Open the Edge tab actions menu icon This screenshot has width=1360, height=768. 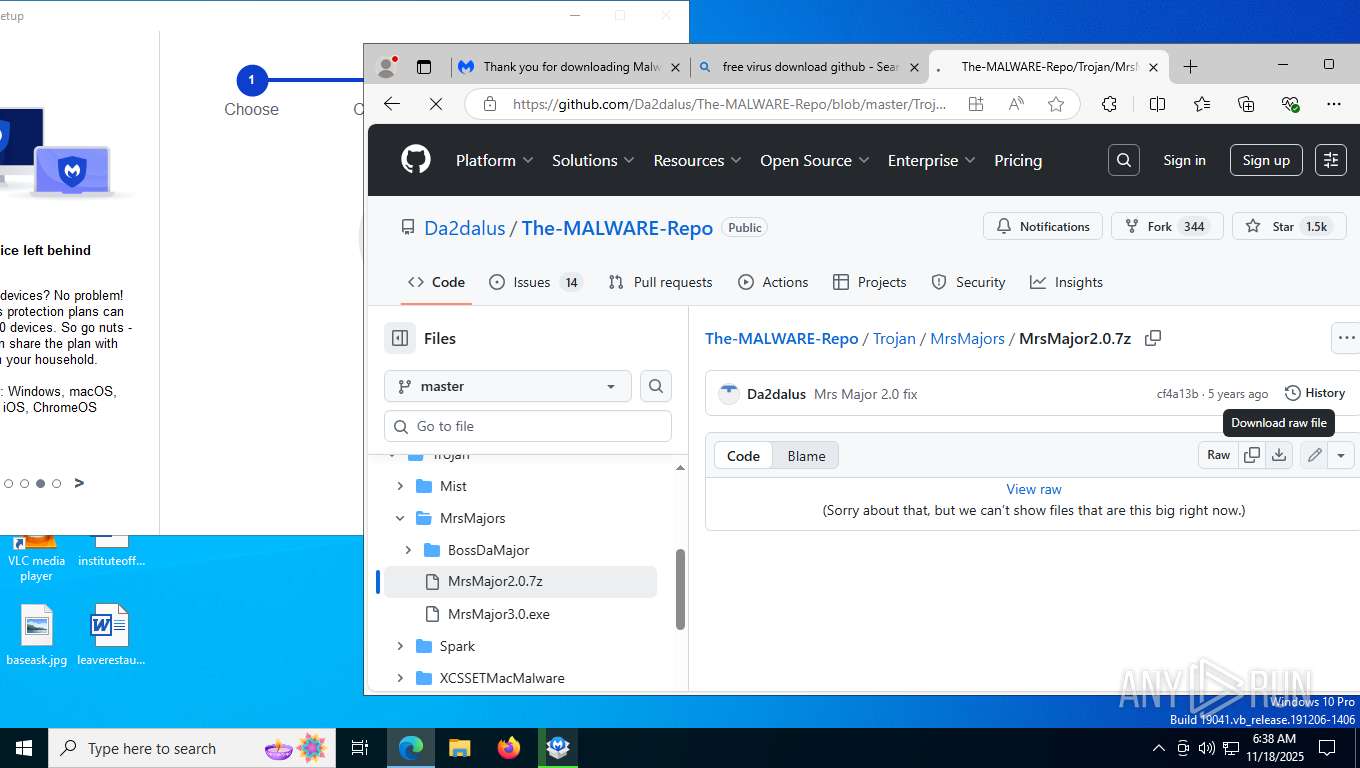[x=424, y=67]
